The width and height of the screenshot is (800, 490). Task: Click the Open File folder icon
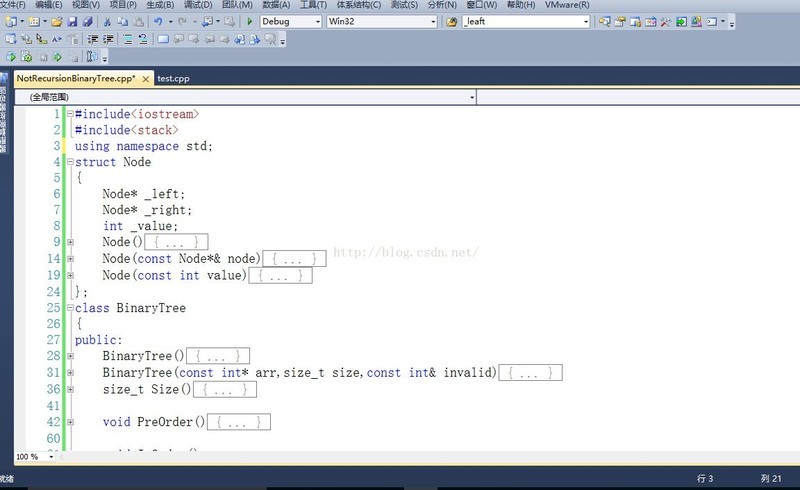click(57, 21)
